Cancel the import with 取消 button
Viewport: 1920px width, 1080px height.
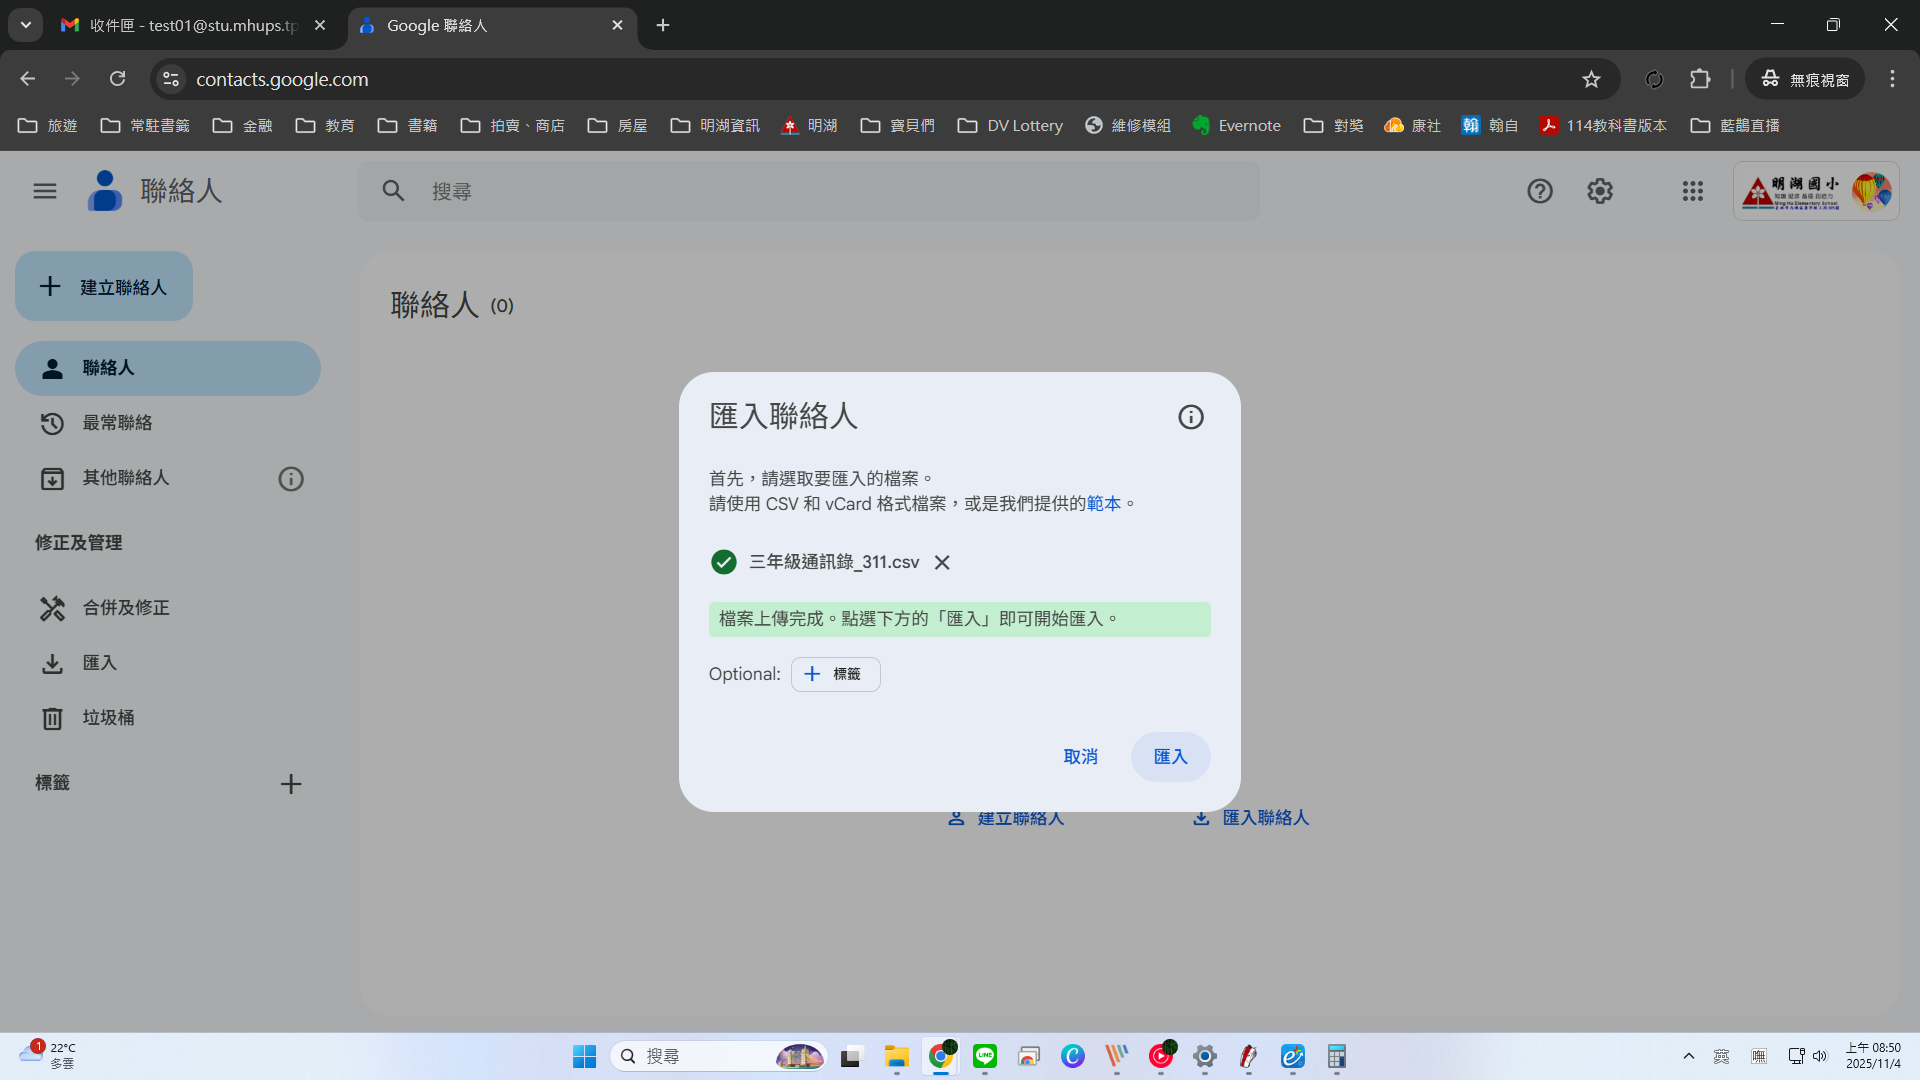(1080, 757)
